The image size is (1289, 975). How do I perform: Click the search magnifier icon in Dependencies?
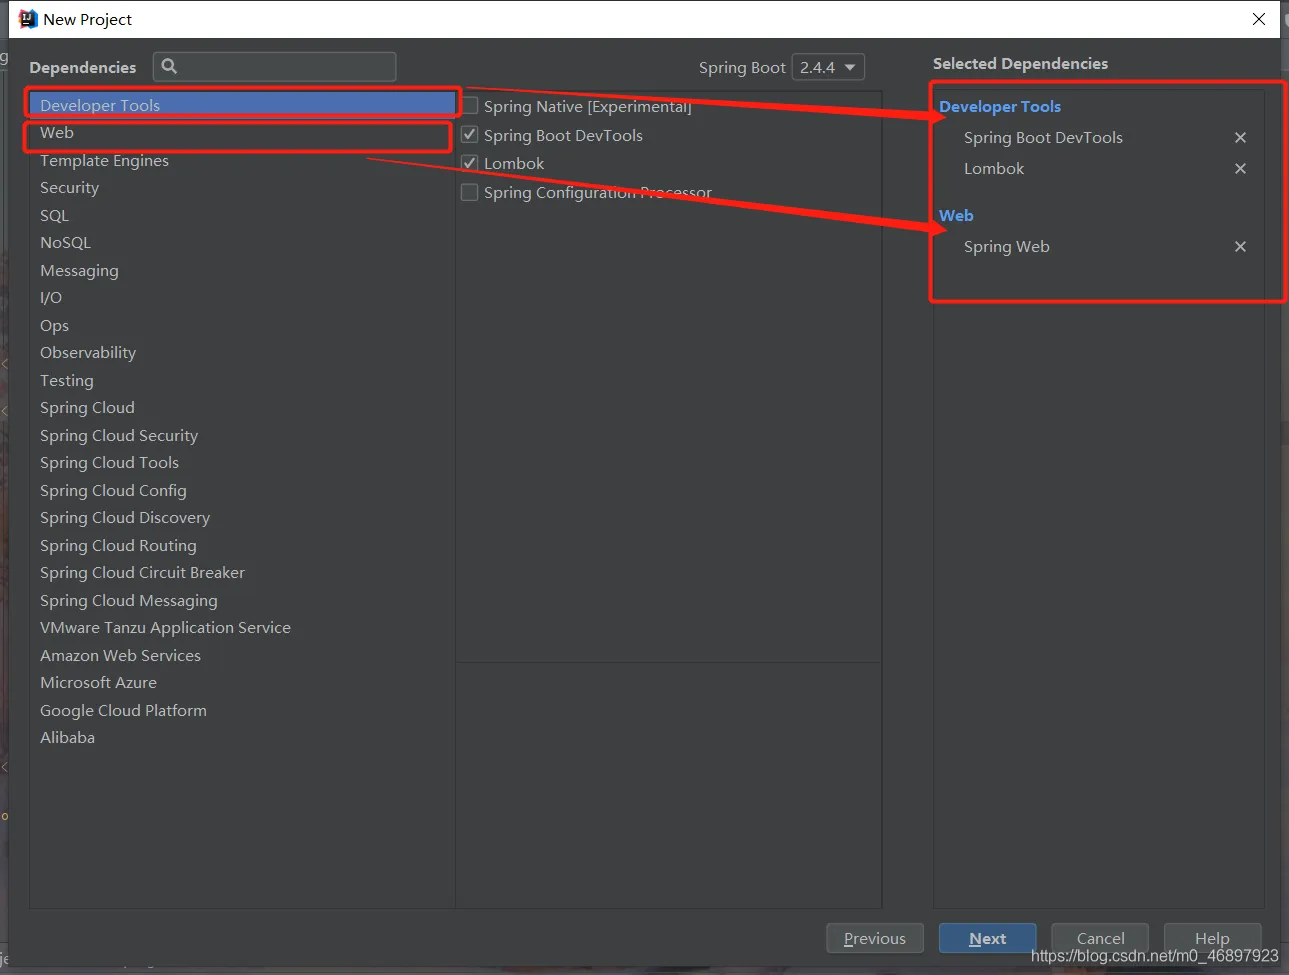170,66
